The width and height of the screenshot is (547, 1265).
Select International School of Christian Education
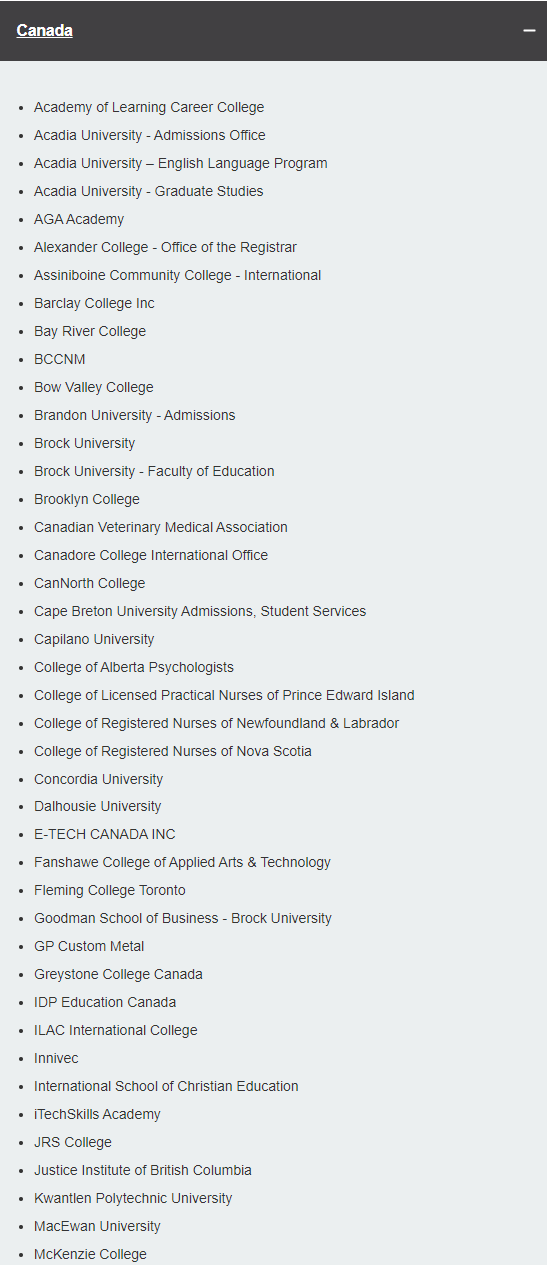[166, 1086]
